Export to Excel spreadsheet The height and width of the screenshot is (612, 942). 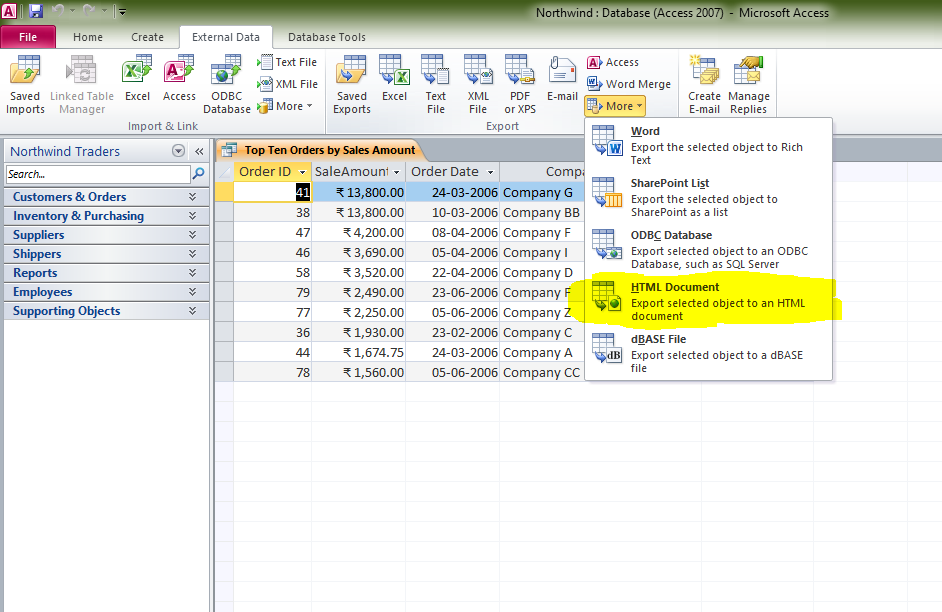pyautogui.click(x=394, y=78)
